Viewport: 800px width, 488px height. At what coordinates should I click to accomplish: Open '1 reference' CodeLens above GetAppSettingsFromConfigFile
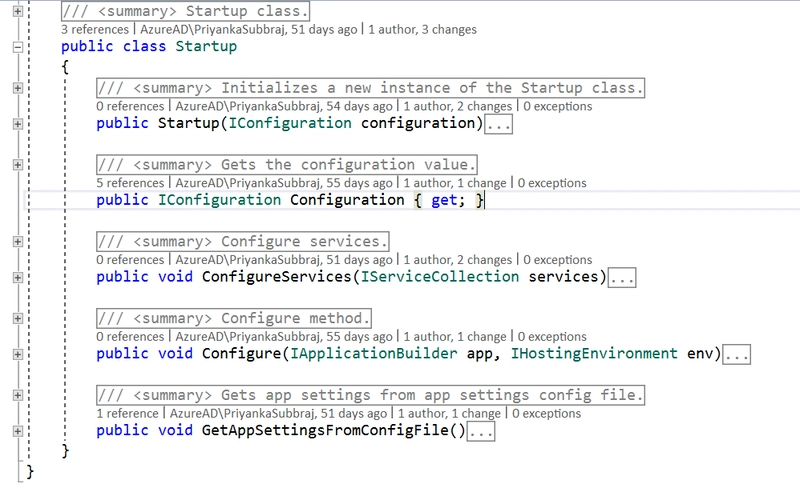coord(130,413)
